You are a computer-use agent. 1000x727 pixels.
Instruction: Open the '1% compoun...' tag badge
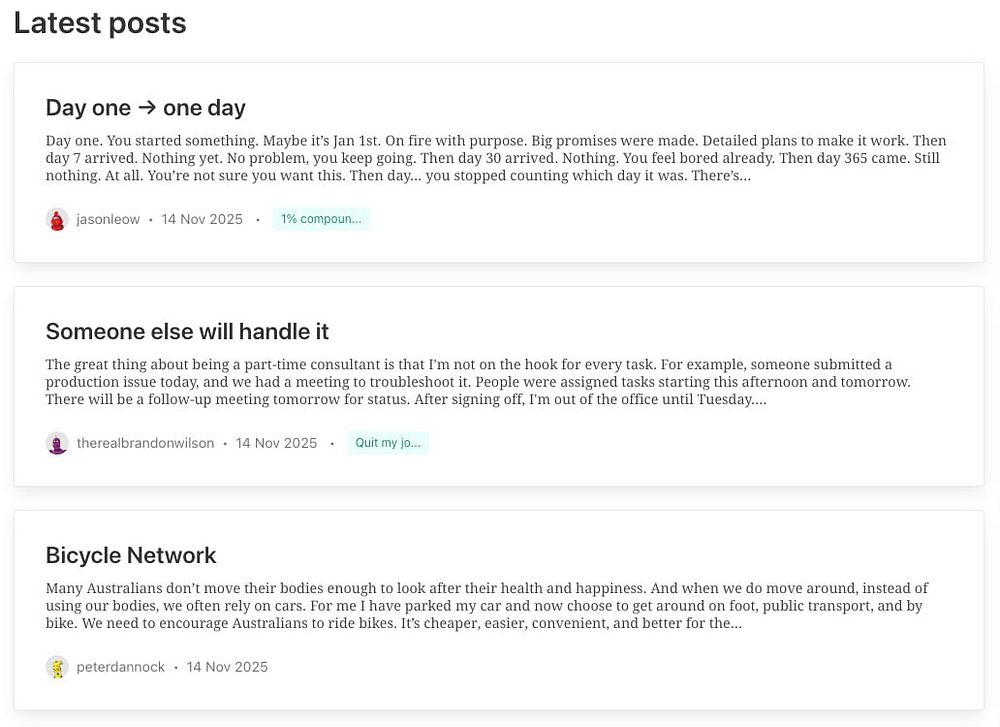point(320,219)
